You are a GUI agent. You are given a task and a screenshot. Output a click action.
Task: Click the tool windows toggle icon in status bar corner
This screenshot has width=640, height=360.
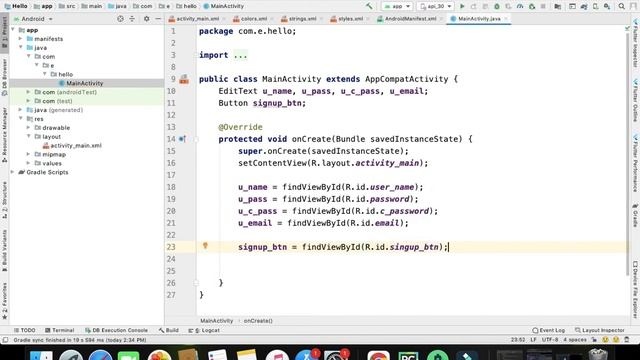tap(5, 340)
